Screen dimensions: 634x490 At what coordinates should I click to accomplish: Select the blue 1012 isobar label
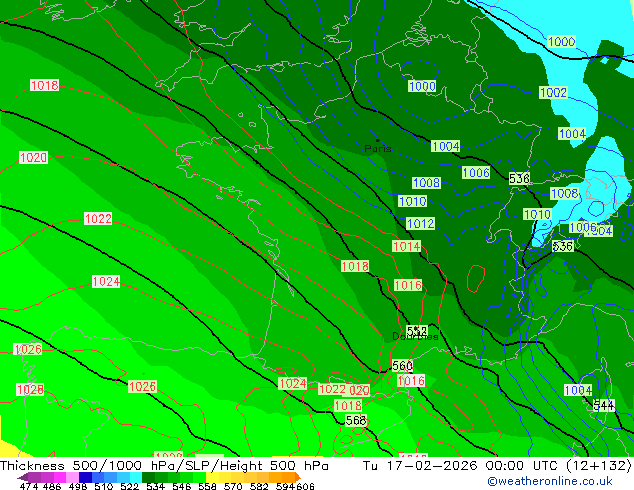[x=420, y=223]
